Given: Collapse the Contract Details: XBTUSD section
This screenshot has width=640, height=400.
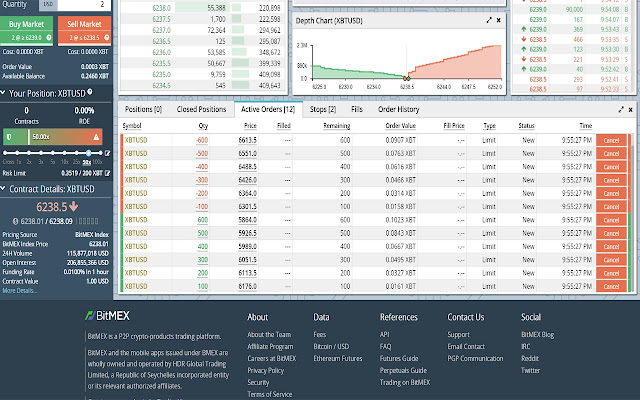Looking at the screenshot, I should (3, 189).
